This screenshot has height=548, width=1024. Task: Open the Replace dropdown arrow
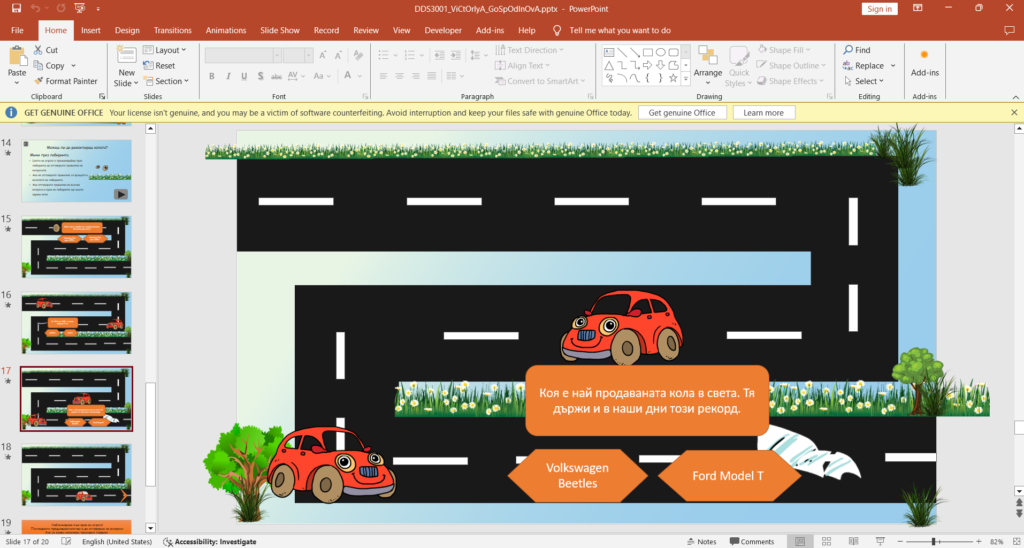coord(893,65)
